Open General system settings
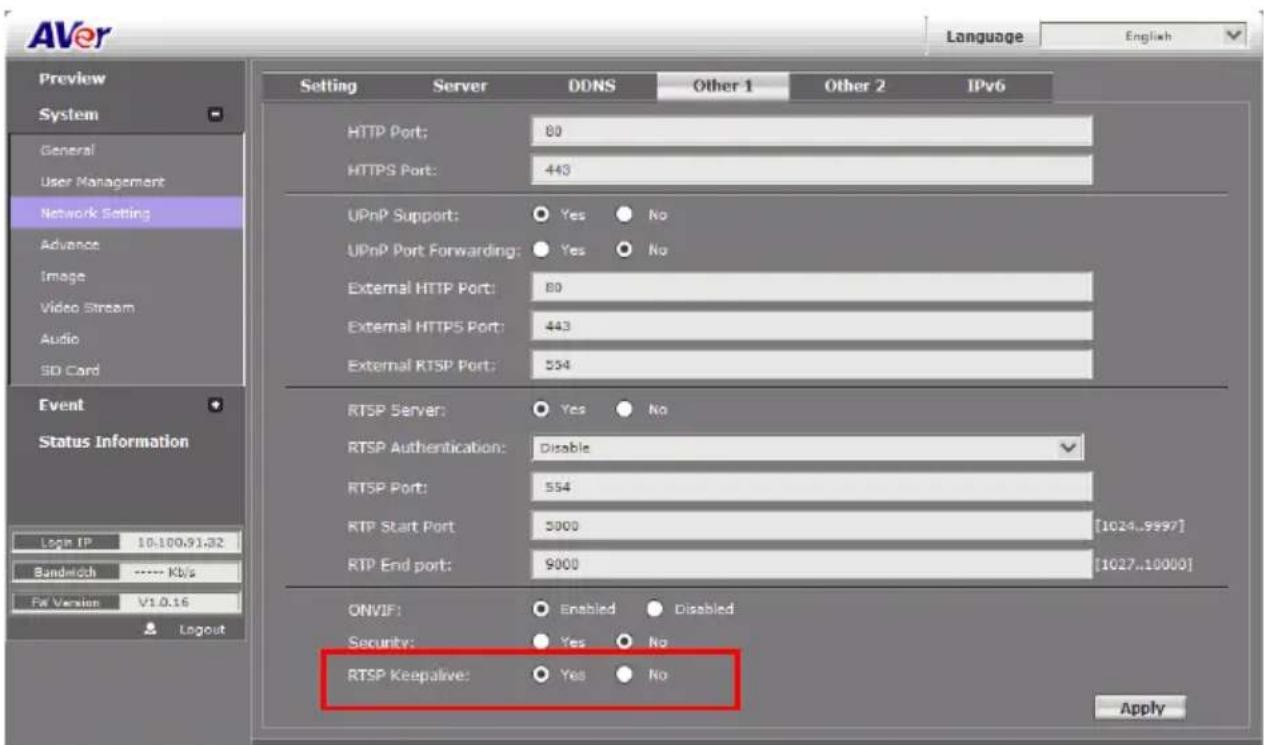Image resolution: width=1264 pixels, height=745 pixels. click(67, 151)
